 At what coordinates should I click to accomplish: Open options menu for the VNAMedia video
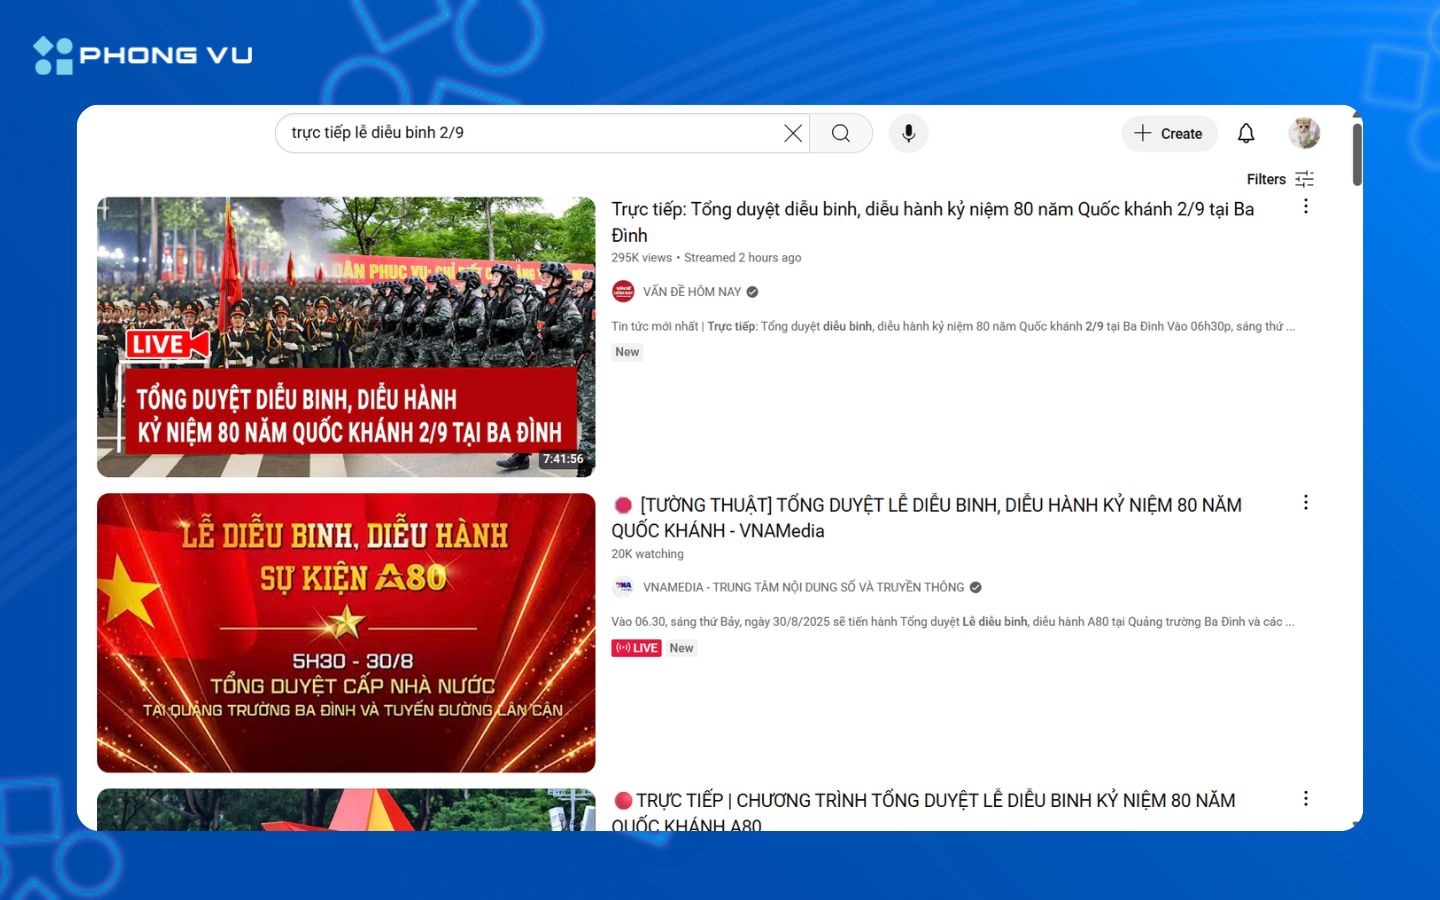click(1306, 503)
